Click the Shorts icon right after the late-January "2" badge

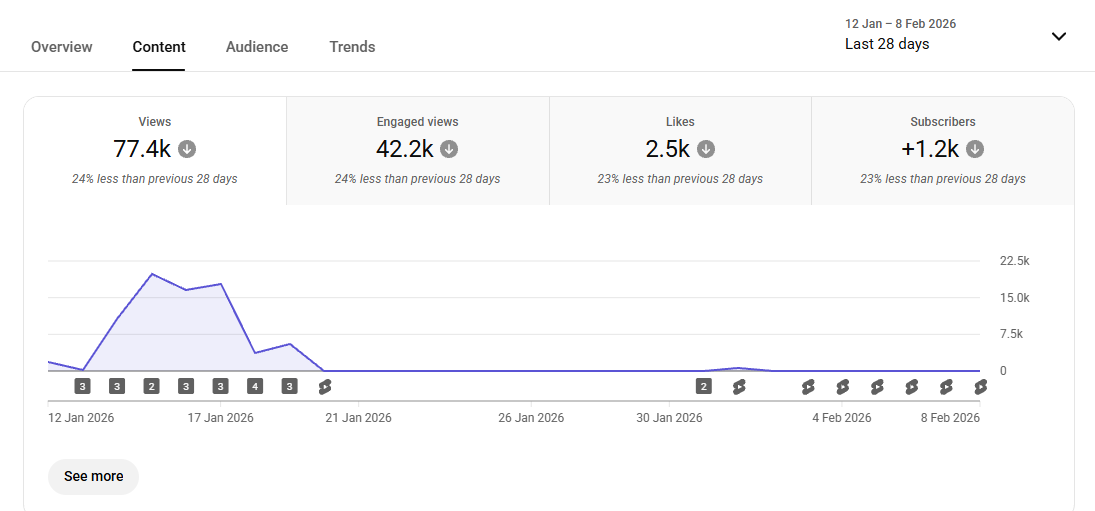[739, 386]
